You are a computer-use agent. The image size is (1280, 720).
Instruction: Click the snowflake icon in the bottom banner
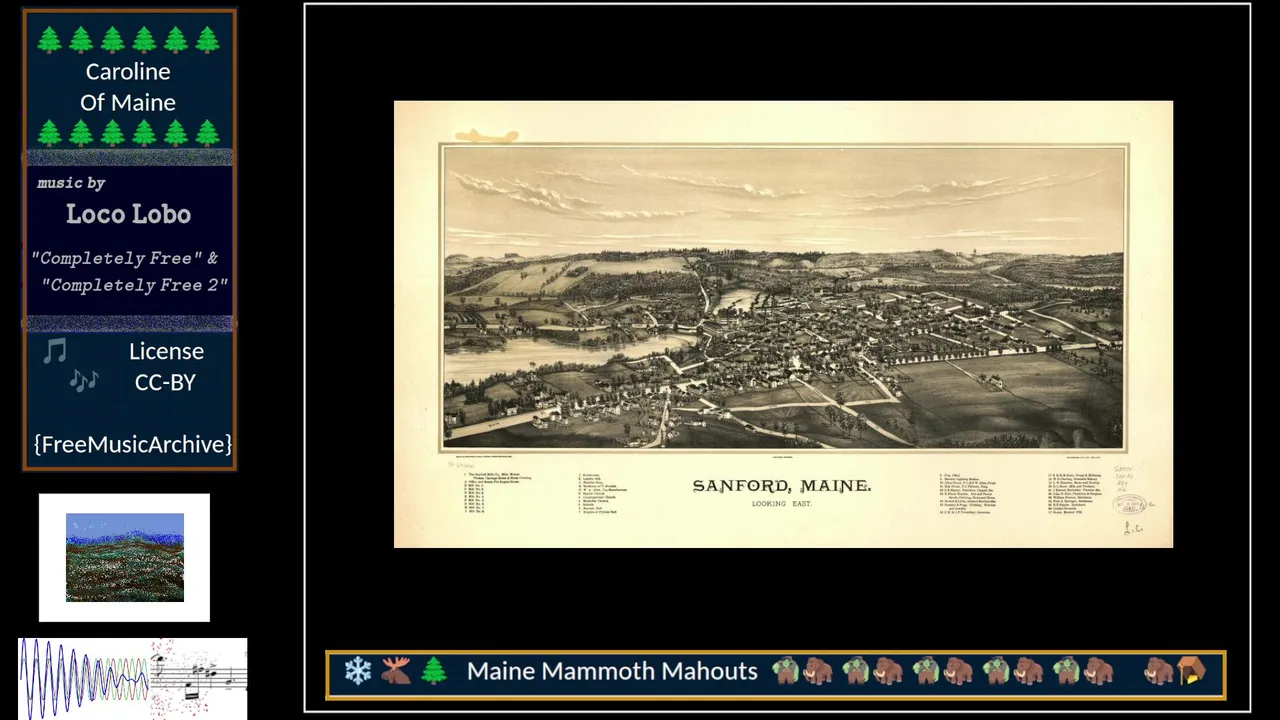358,671
